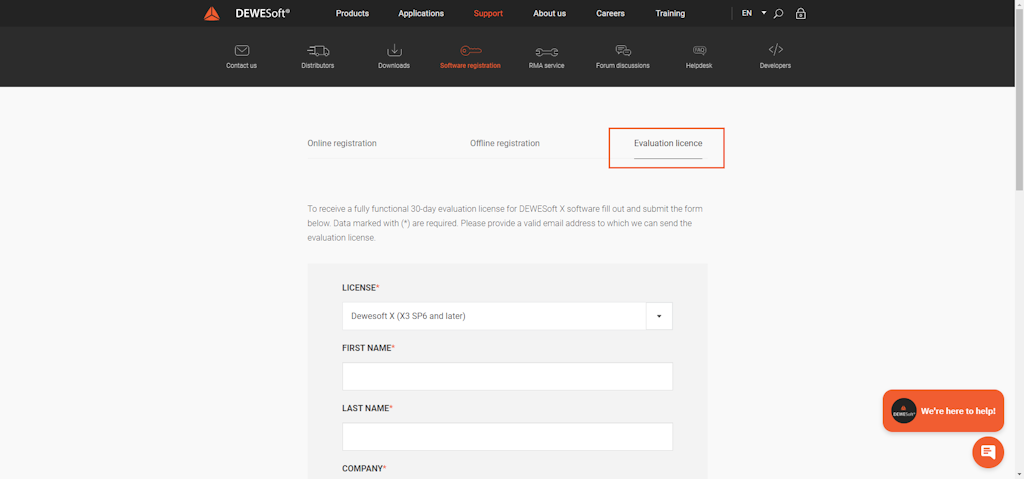This screenshot has height=479, width=1024.
Task: Select the Evaluation licence tab
Action: (x=668, y=143)
